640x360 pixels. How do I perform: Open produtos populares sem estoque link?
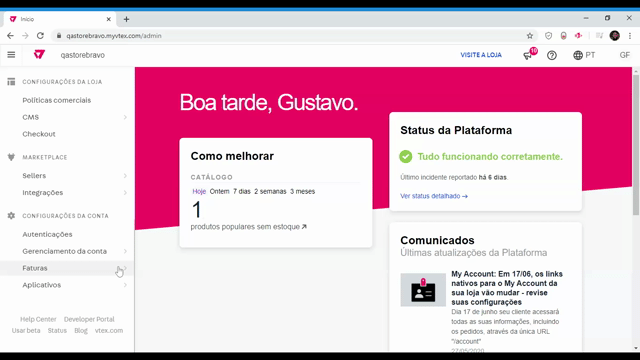coord(249,227)
